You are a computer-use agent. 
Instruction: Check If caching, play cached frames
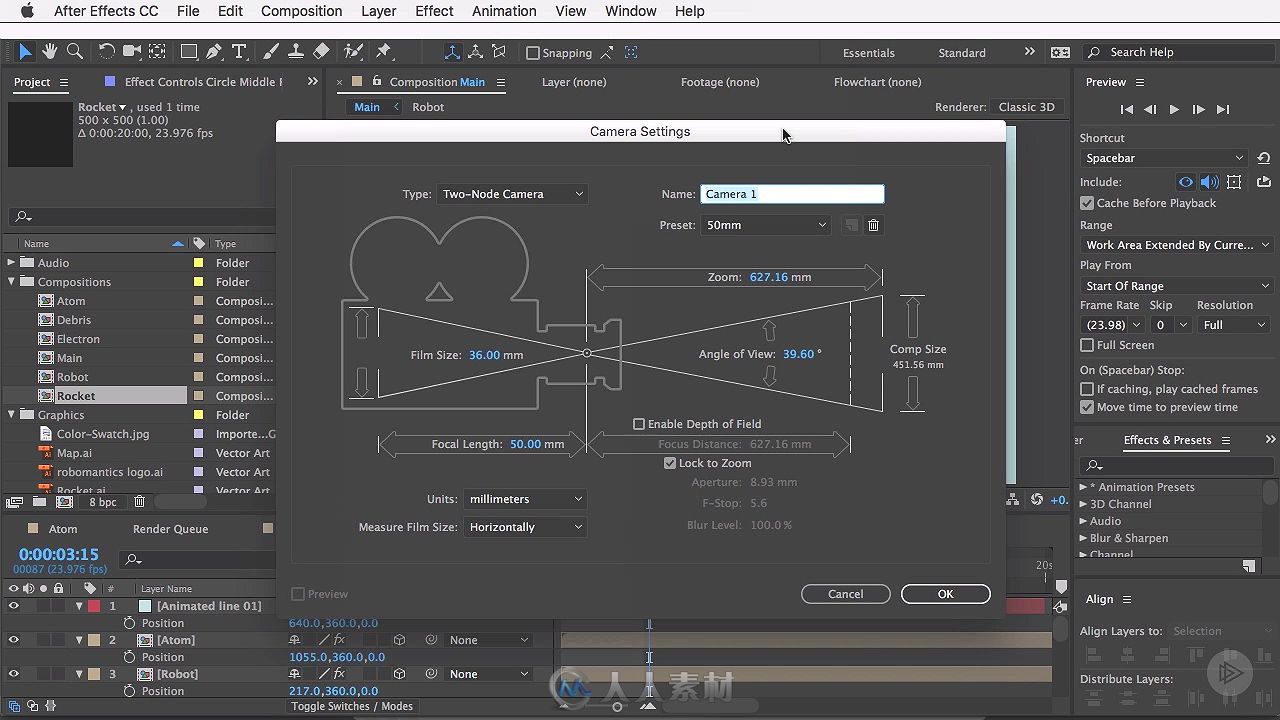point(1087,389)
